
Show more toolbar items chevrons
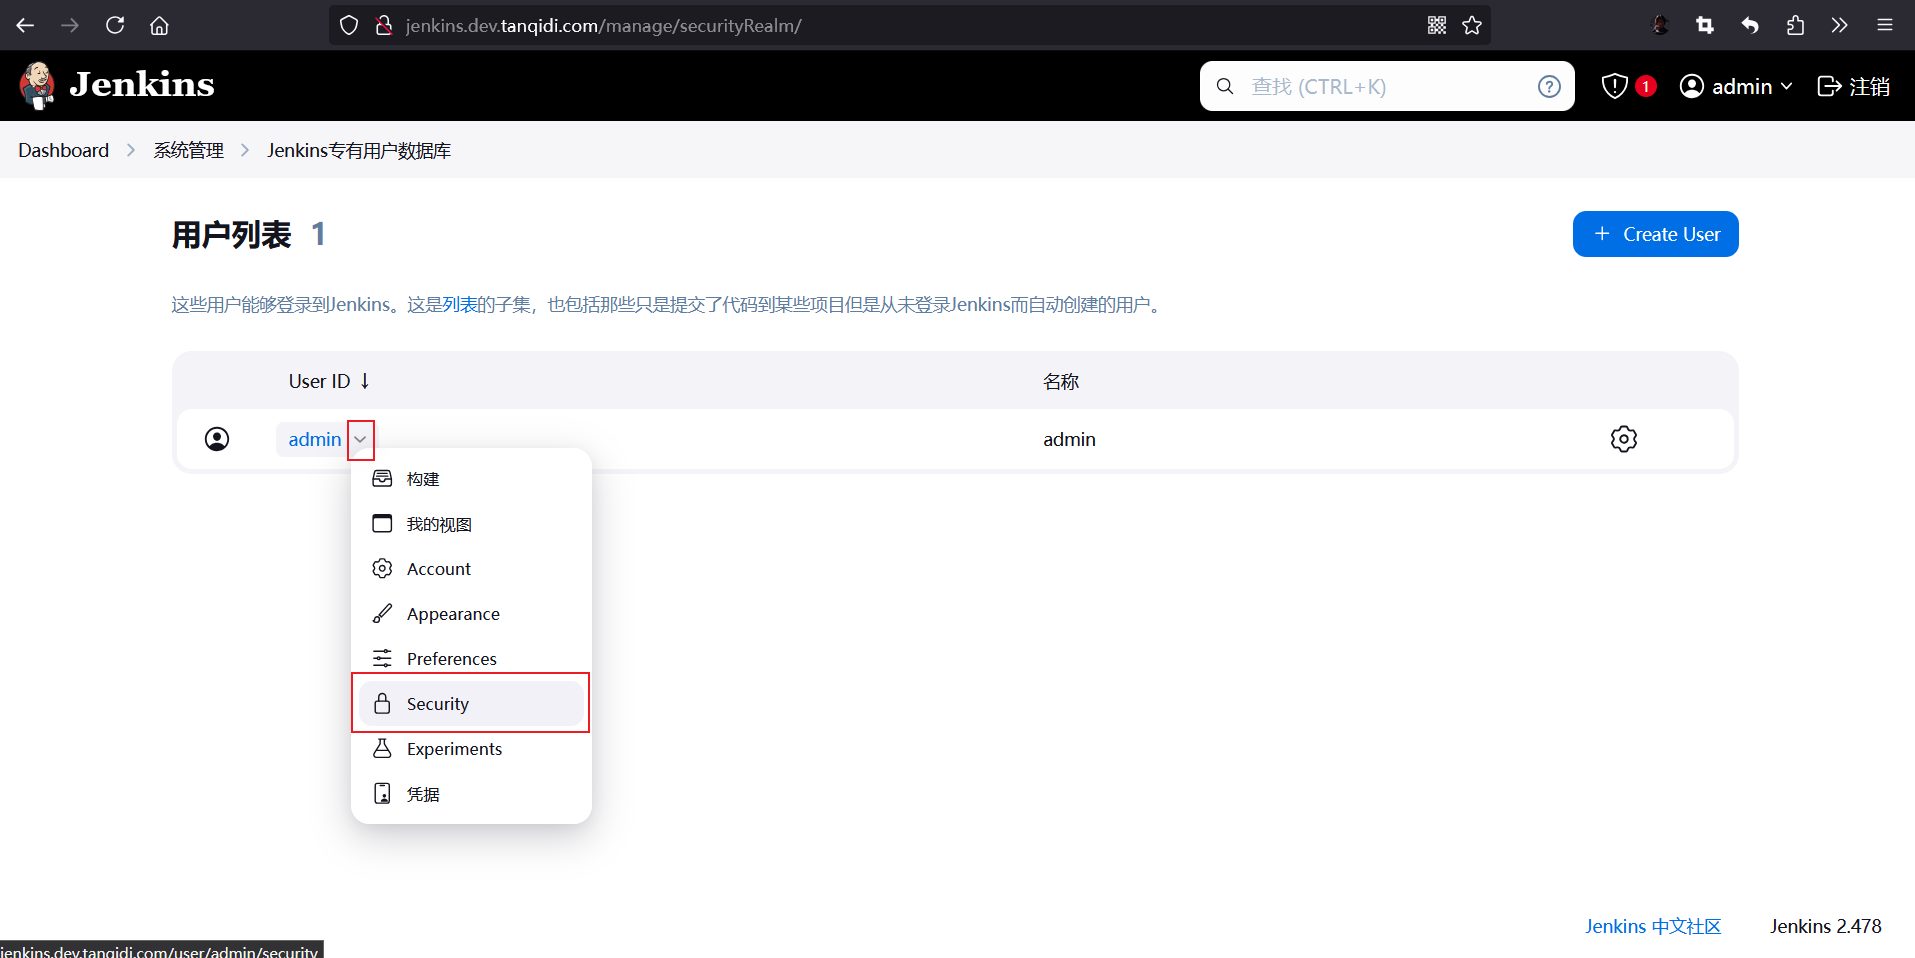pyautogui.click(x=1839, y=25)
